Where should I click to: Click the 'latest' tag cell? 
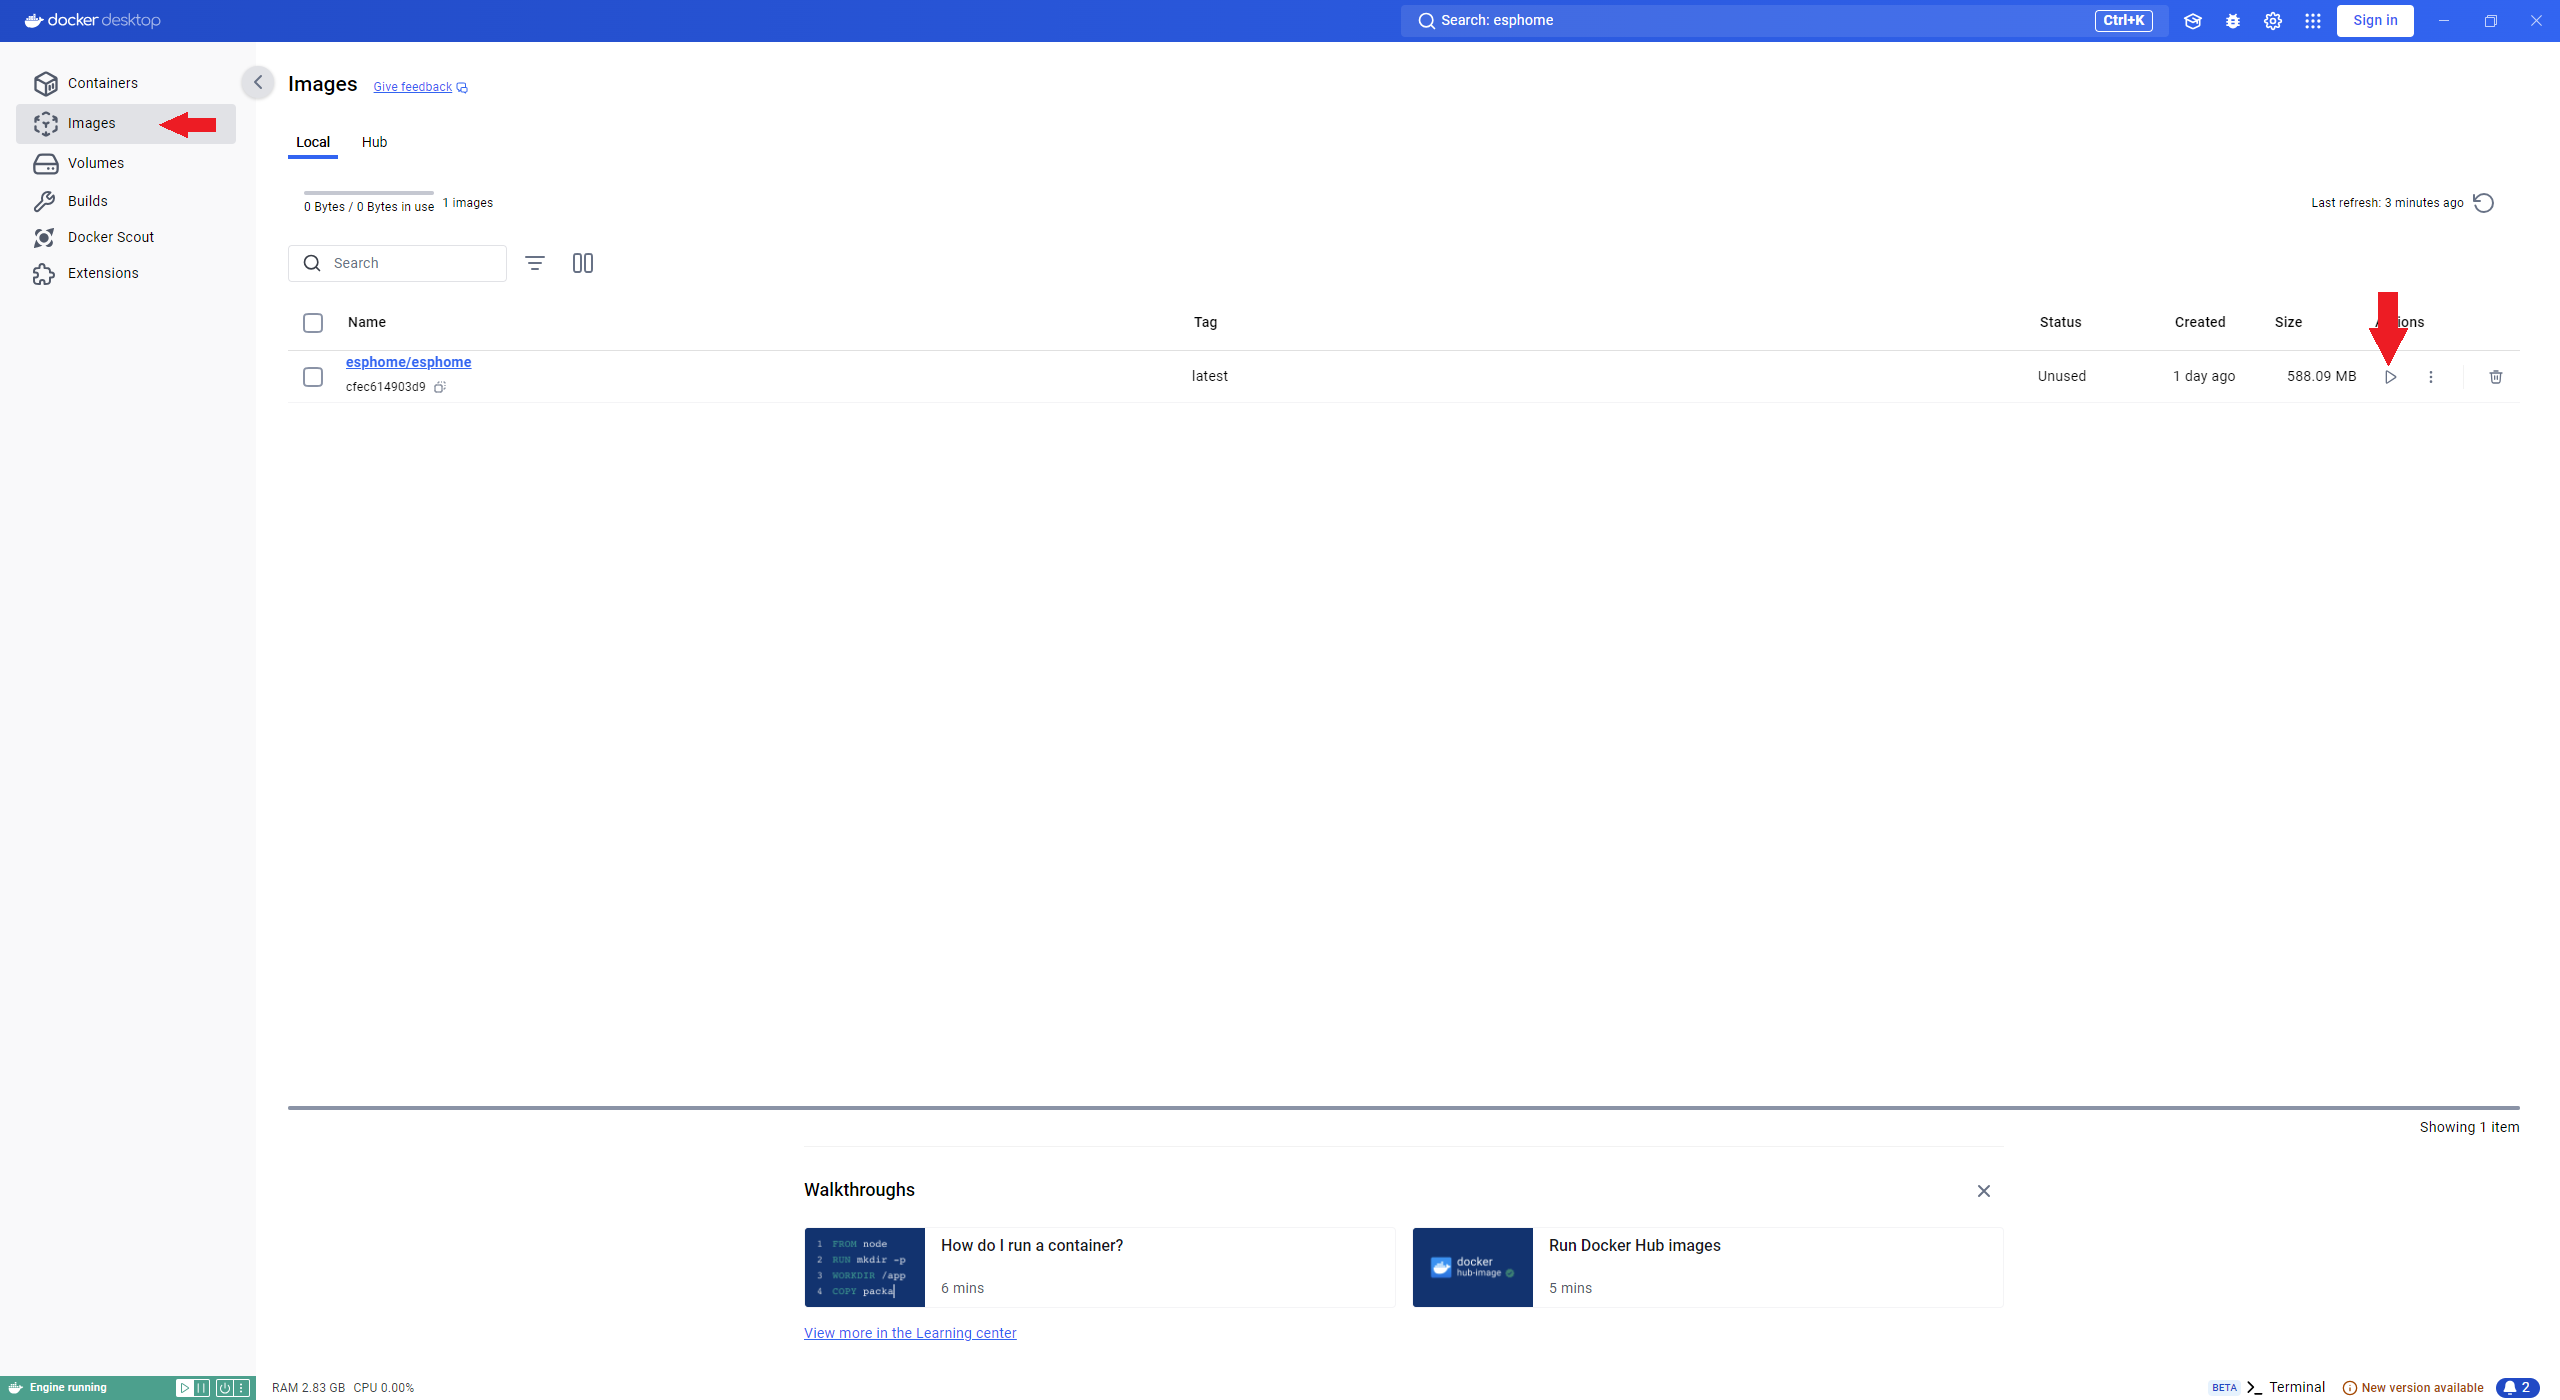(1210, 376)
